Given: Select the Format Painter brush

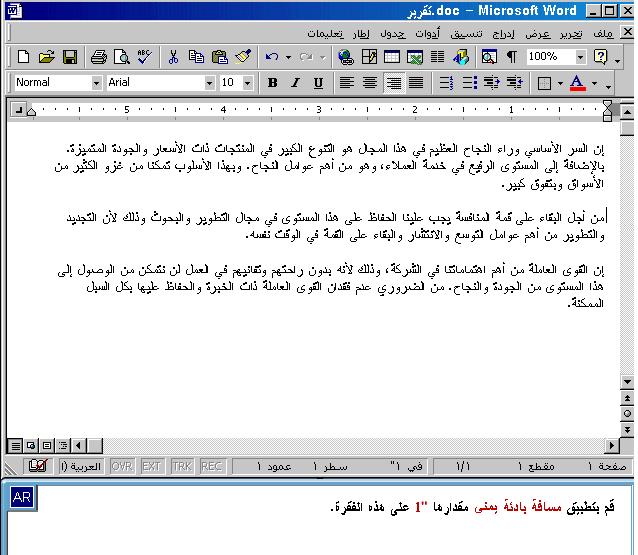Looking at the screenshot, I should point(240,57).
